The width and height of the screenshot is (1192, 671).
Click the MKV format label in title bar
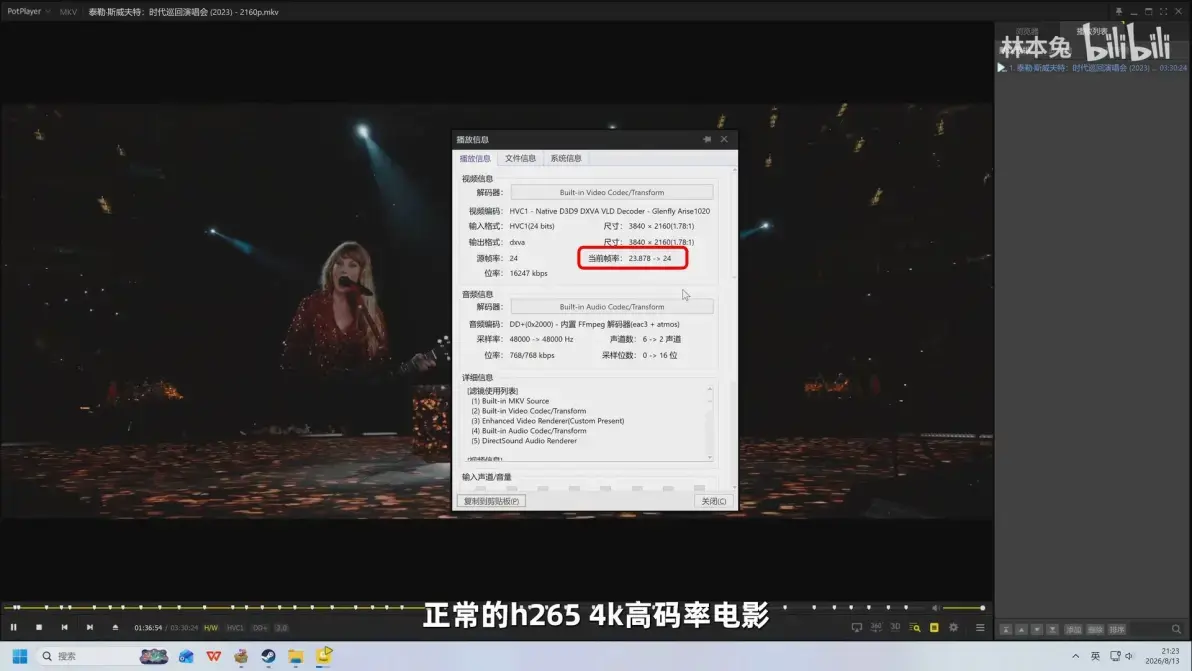click(x=68, y=12)
